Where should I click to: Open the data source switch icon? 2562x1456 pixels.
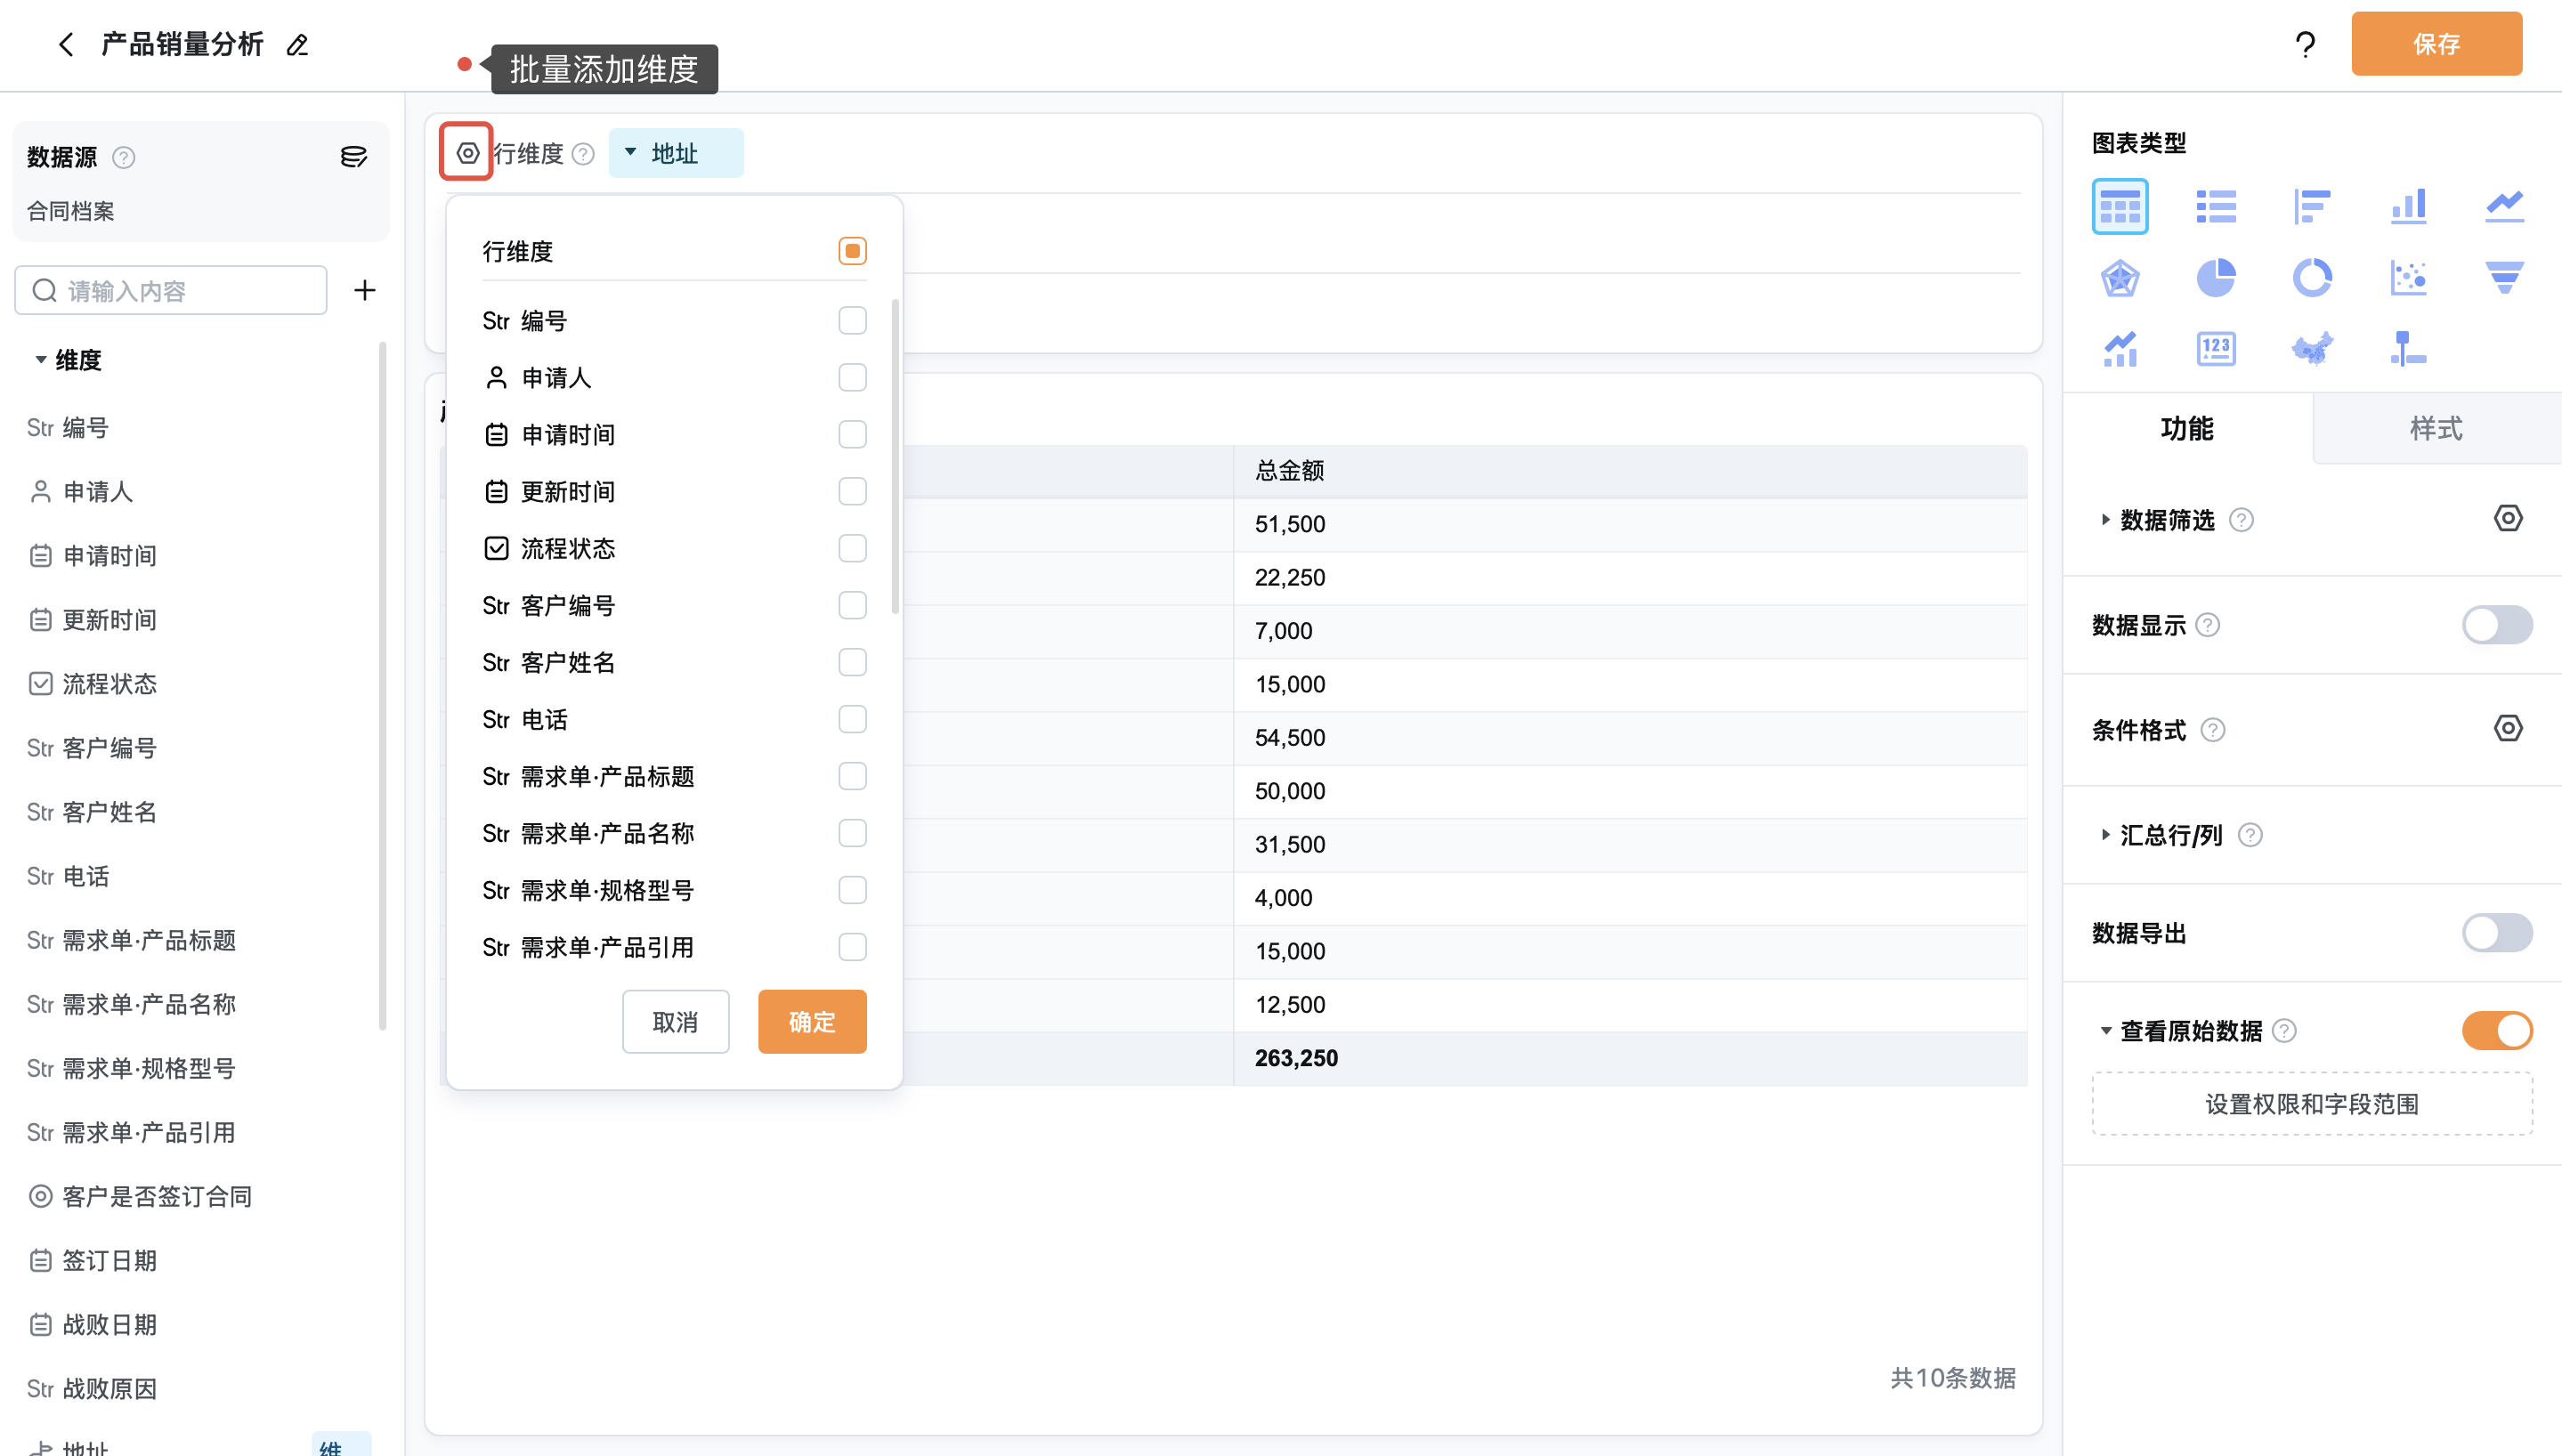pyautogui.click(x=353, y=157)
